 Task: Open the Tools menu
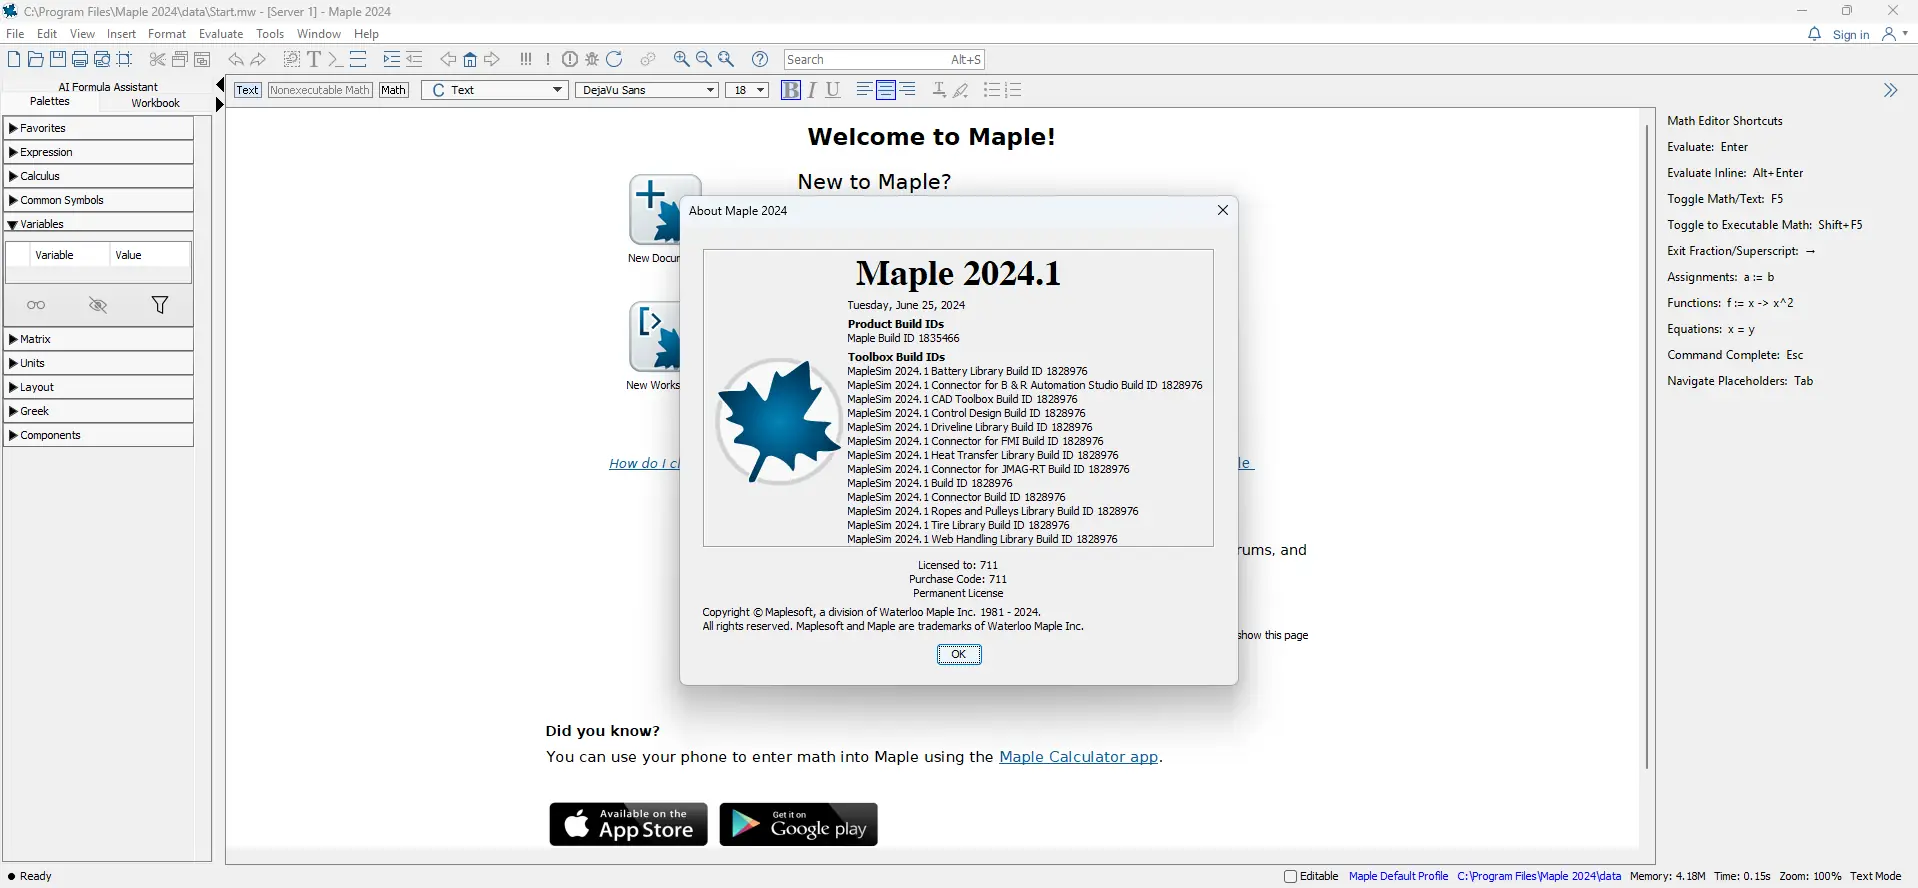[x=270, y=34]
